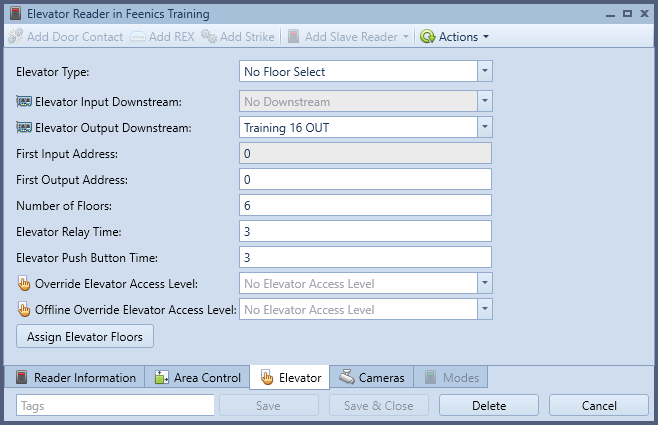Expand the Elevator Output Downstream dropdown arrow
Screen dimensions: 658x425
click(485, 127)
